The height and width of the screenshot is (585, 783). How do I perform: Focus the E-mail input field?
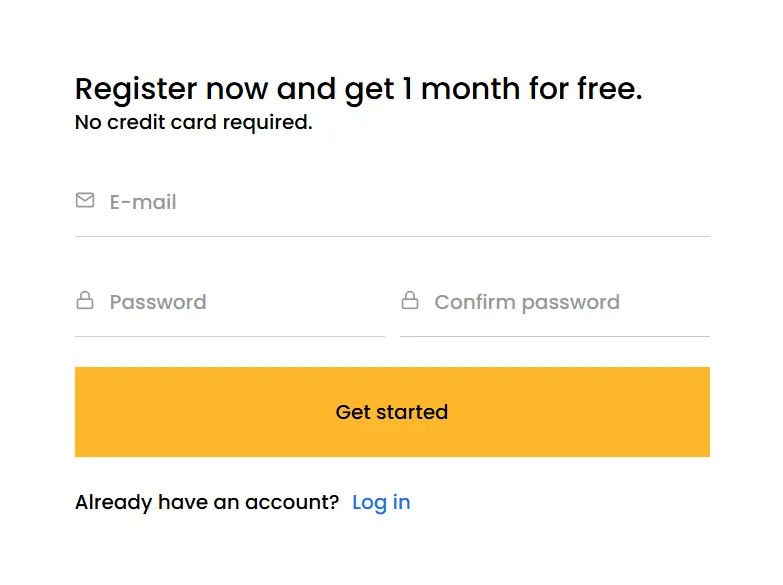(400, 202)
